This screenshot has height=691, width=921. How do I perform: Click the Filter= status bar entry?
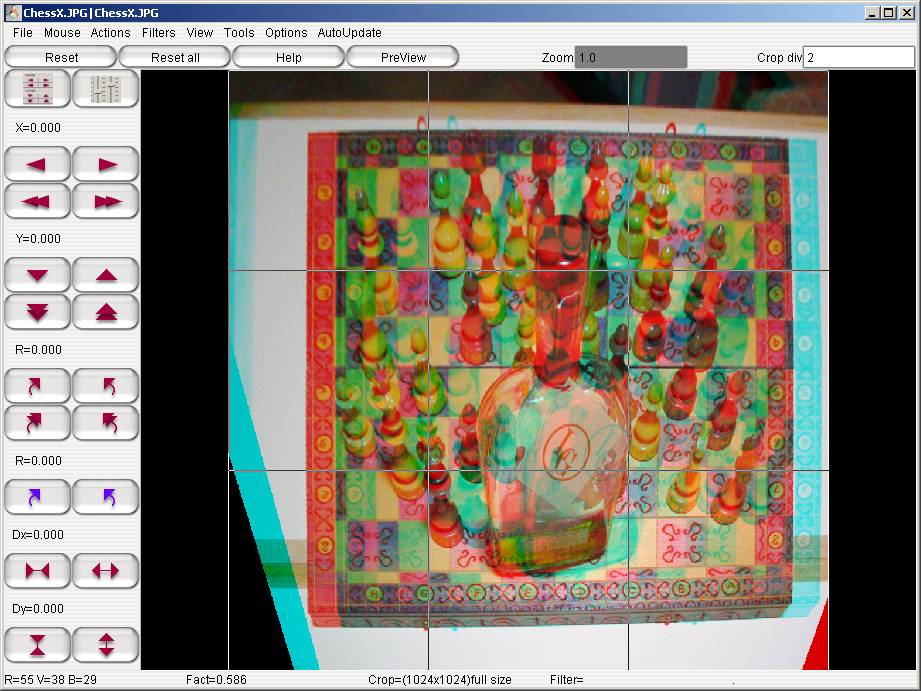(567, 680)
